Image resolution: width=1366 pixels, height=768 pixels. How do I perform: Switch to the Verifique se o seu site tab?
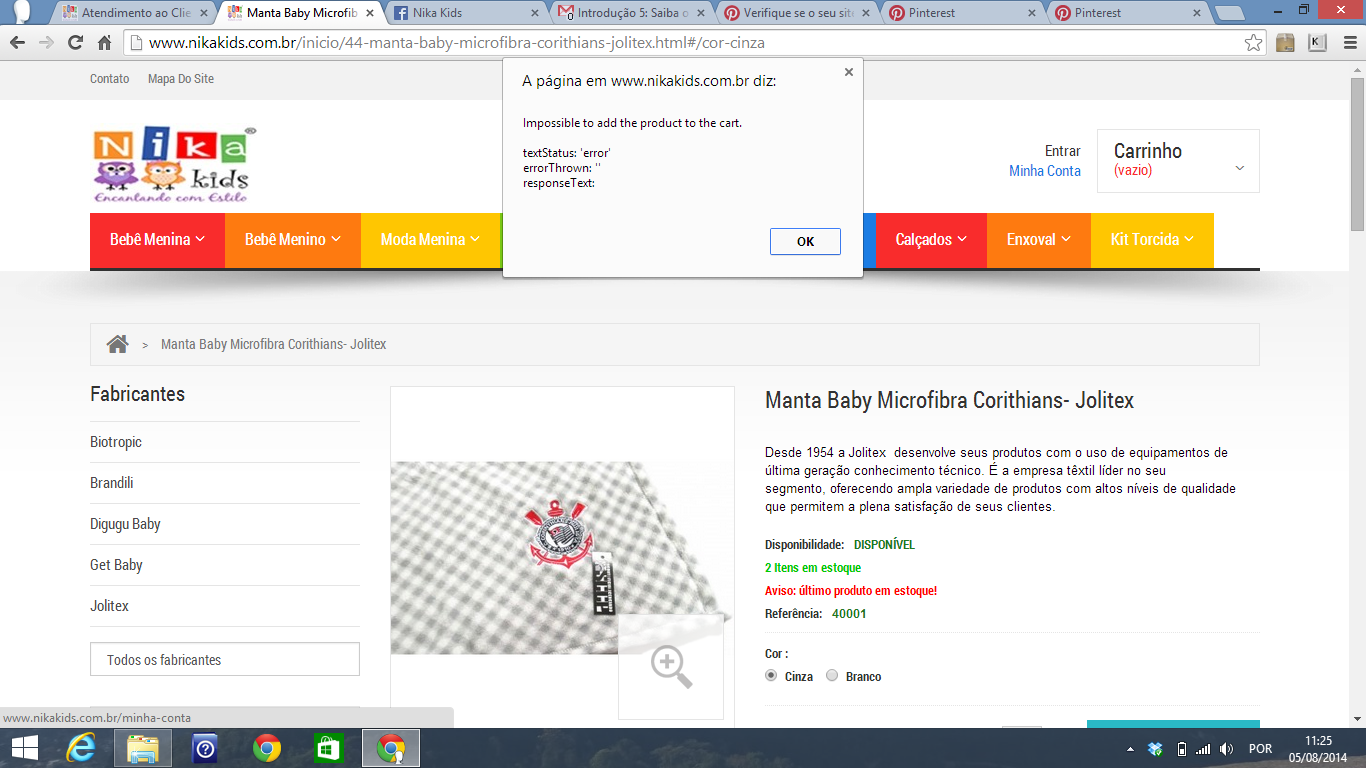797,13
